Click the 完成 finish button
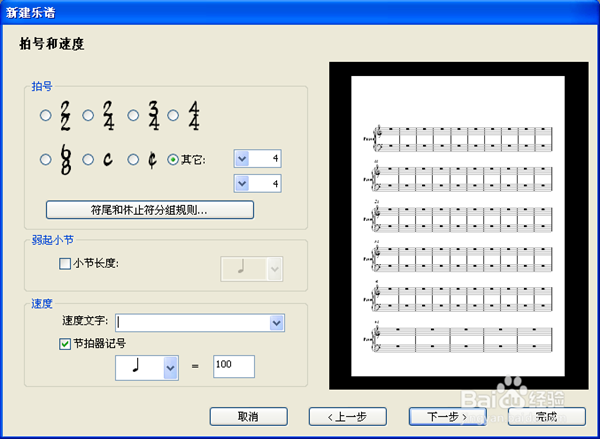The width and height of the screenshot is (600, 439). pos(547,416)
